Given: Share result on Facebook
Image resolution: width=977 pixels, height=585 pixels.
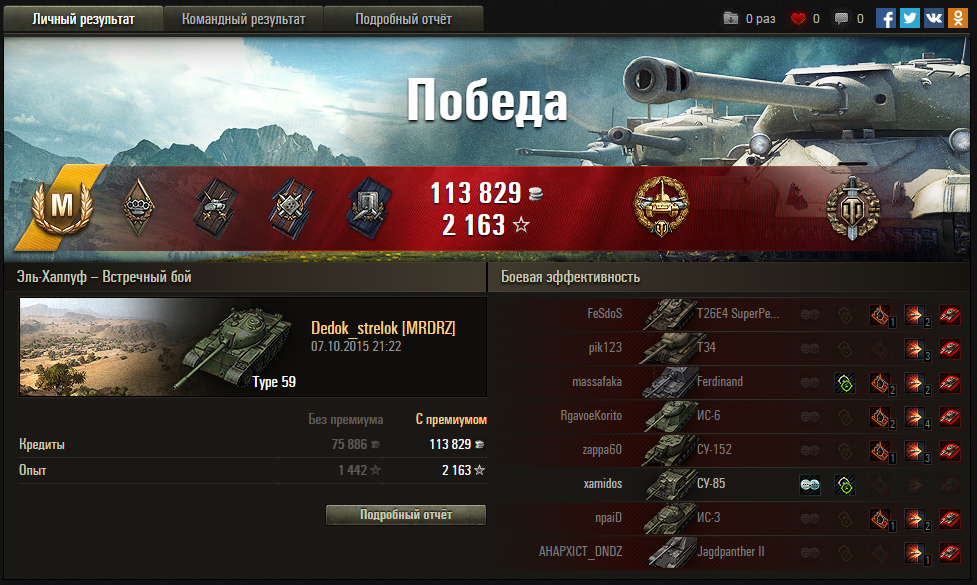Looking at the screenshot, I should pyautogui.click(x=885, y=18).
